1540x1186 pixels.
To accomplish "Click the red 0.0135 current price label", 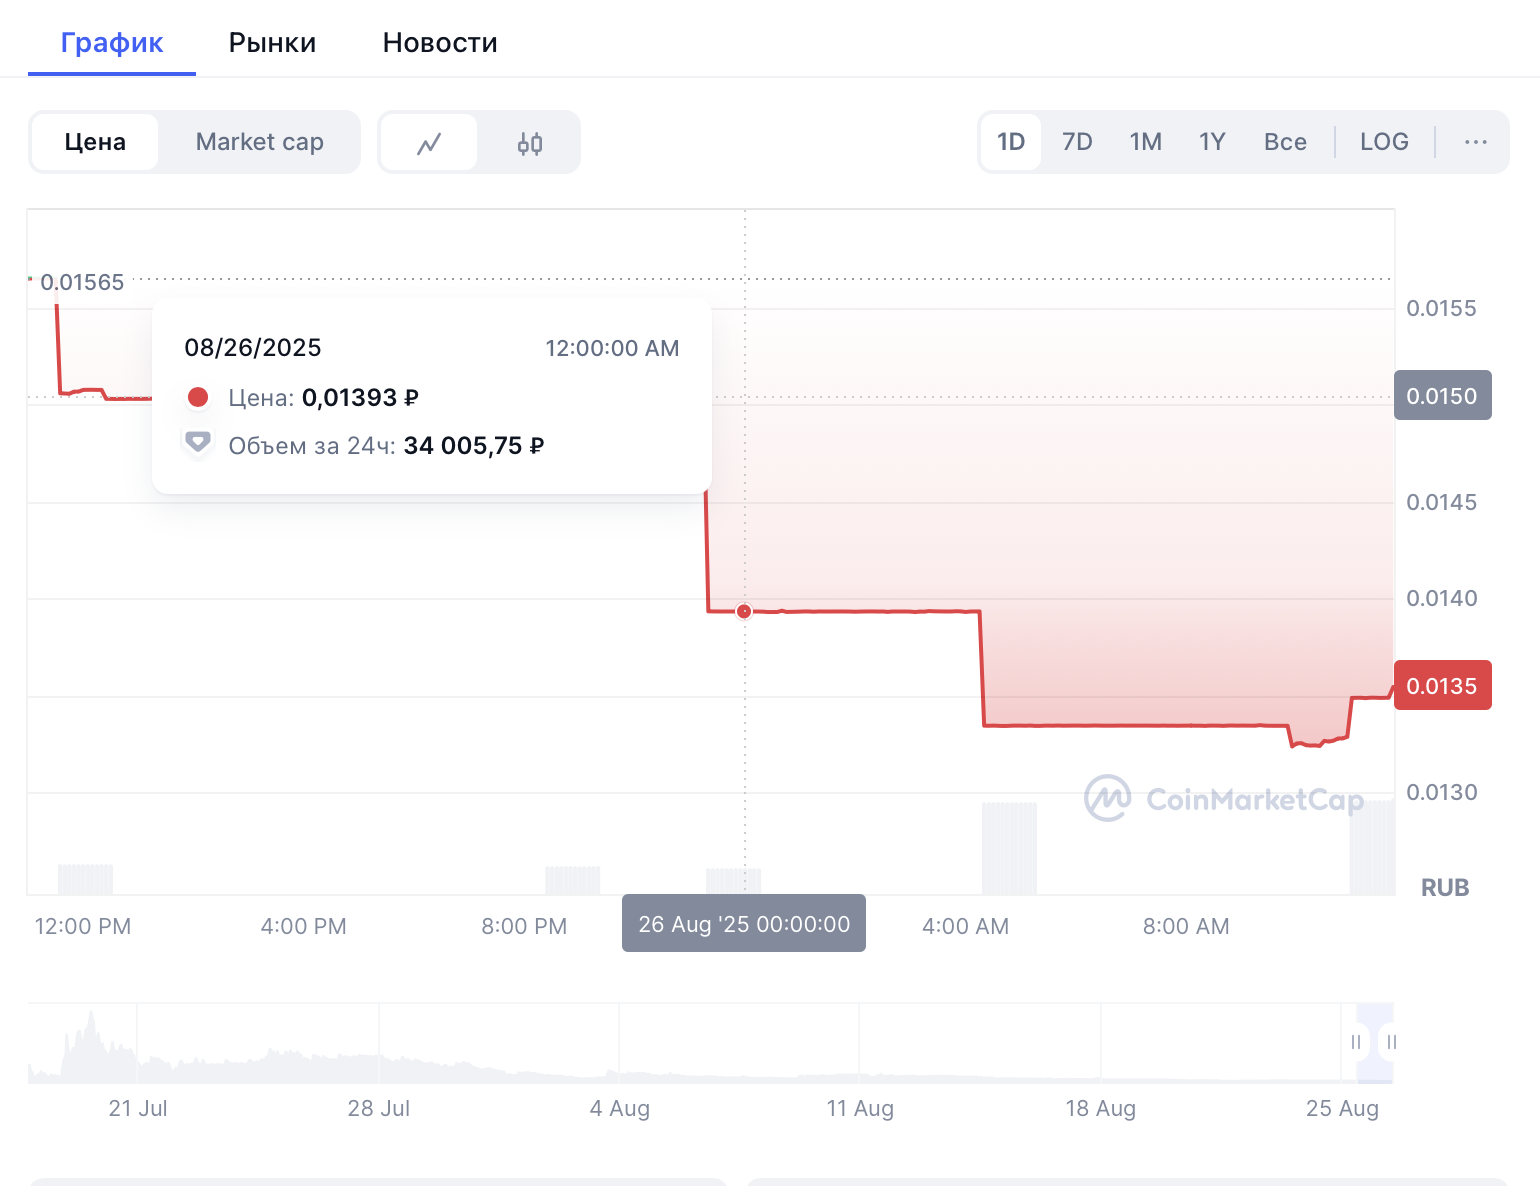I will coord(1442,686).
